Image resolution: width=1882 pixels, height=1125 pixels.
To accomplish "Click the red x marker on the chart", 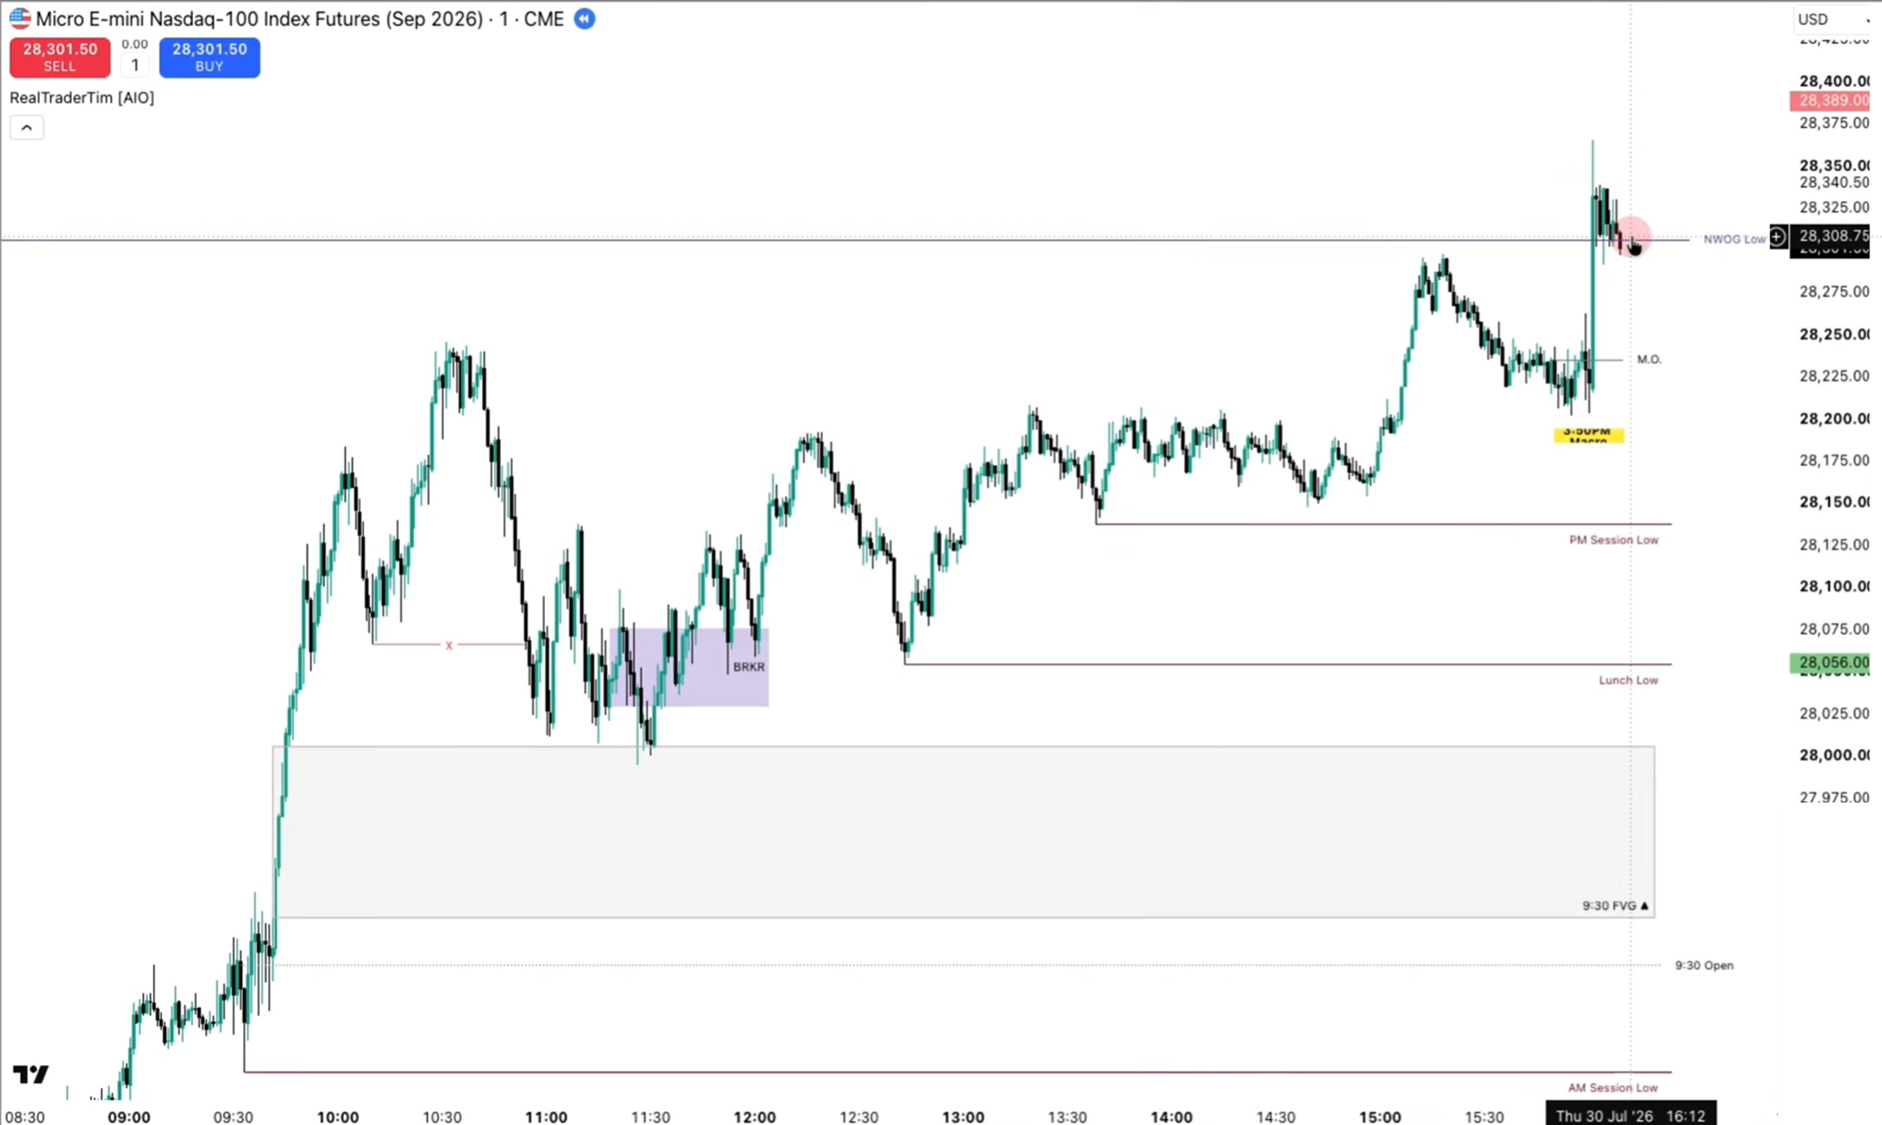I will 449,645.
